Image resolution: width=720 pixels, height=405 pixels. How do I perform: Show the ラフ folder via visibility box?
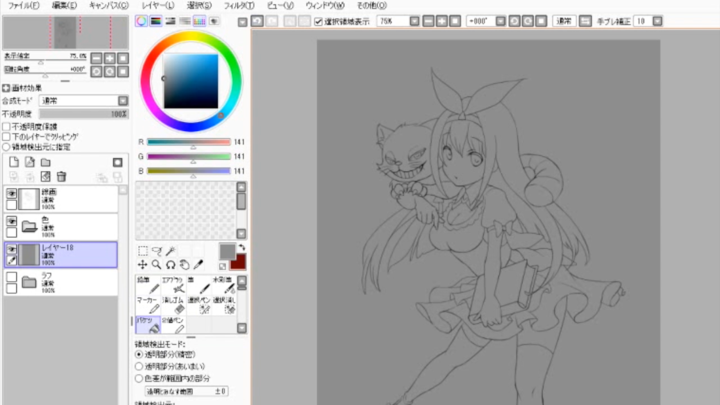[11, 276]
